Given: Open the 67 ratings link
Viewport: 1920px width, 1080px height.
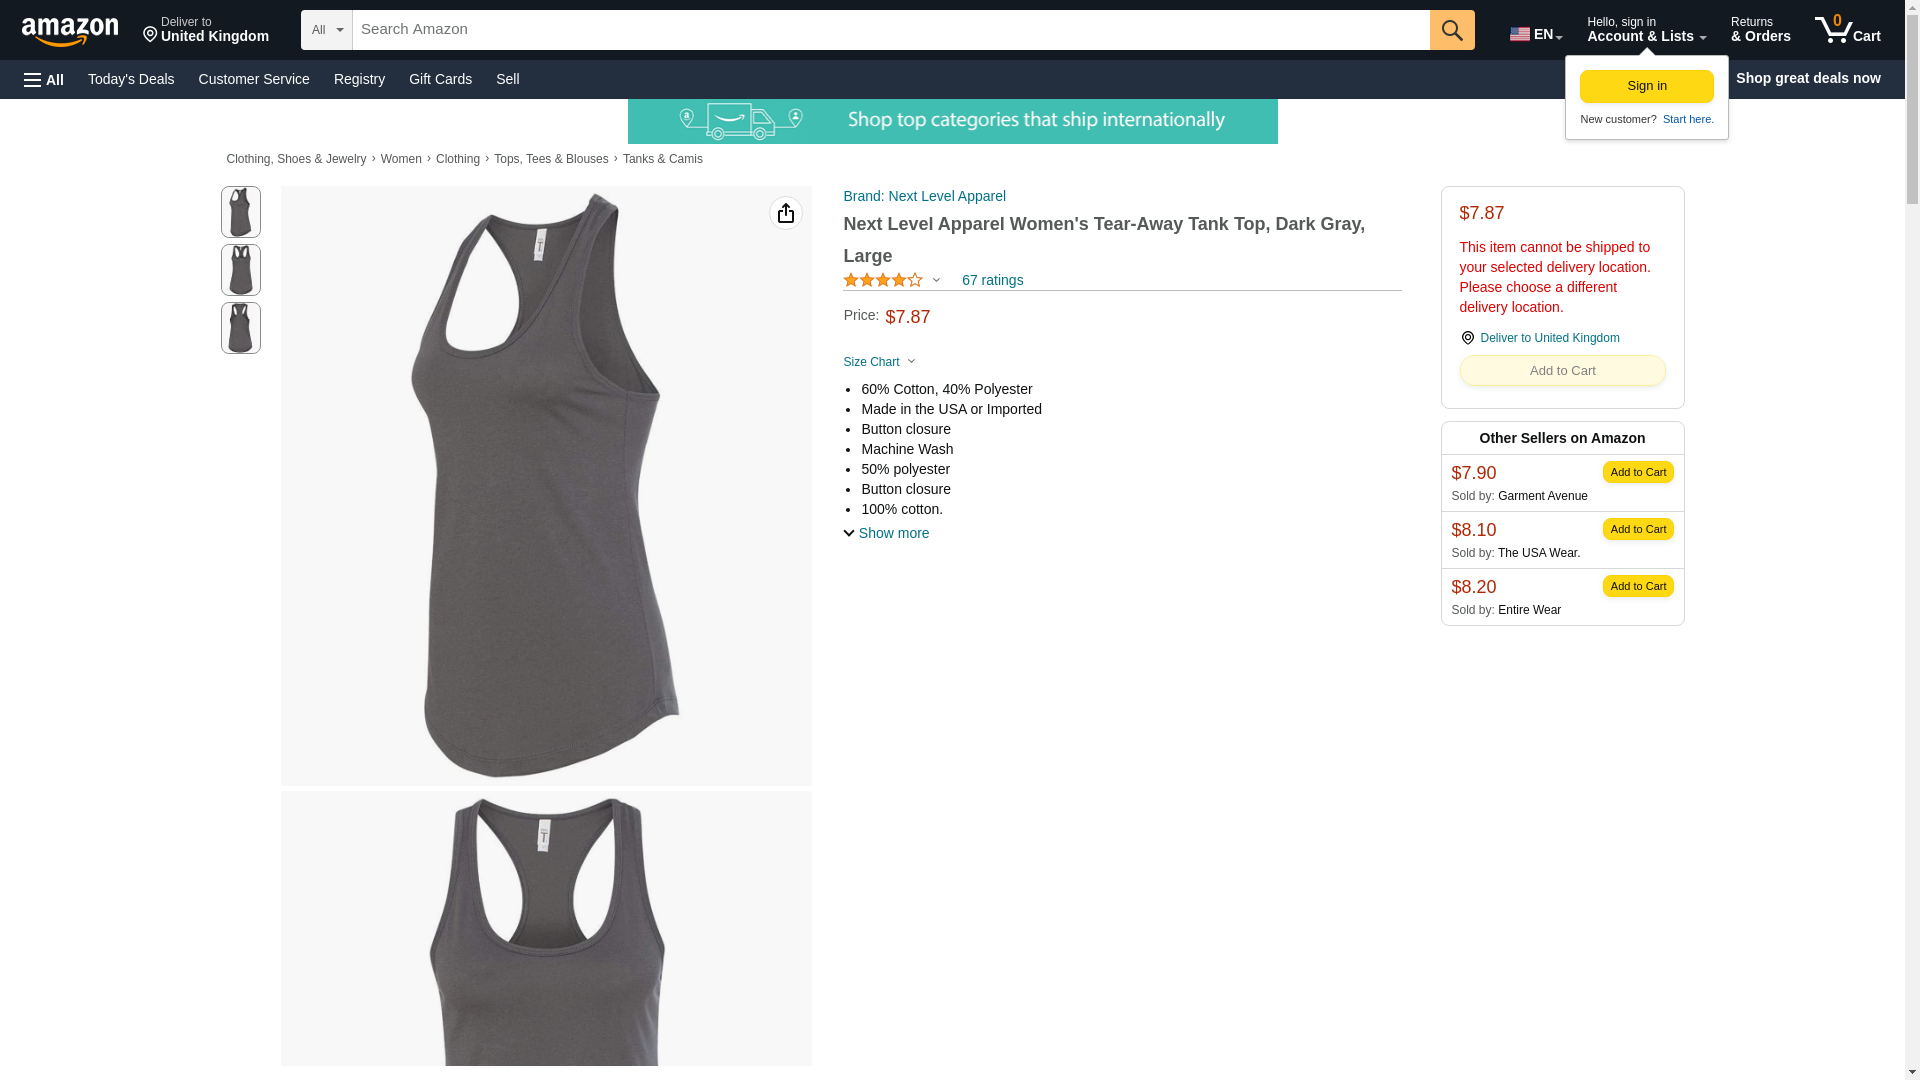Looking at the screenshot, I should point(992,280).
